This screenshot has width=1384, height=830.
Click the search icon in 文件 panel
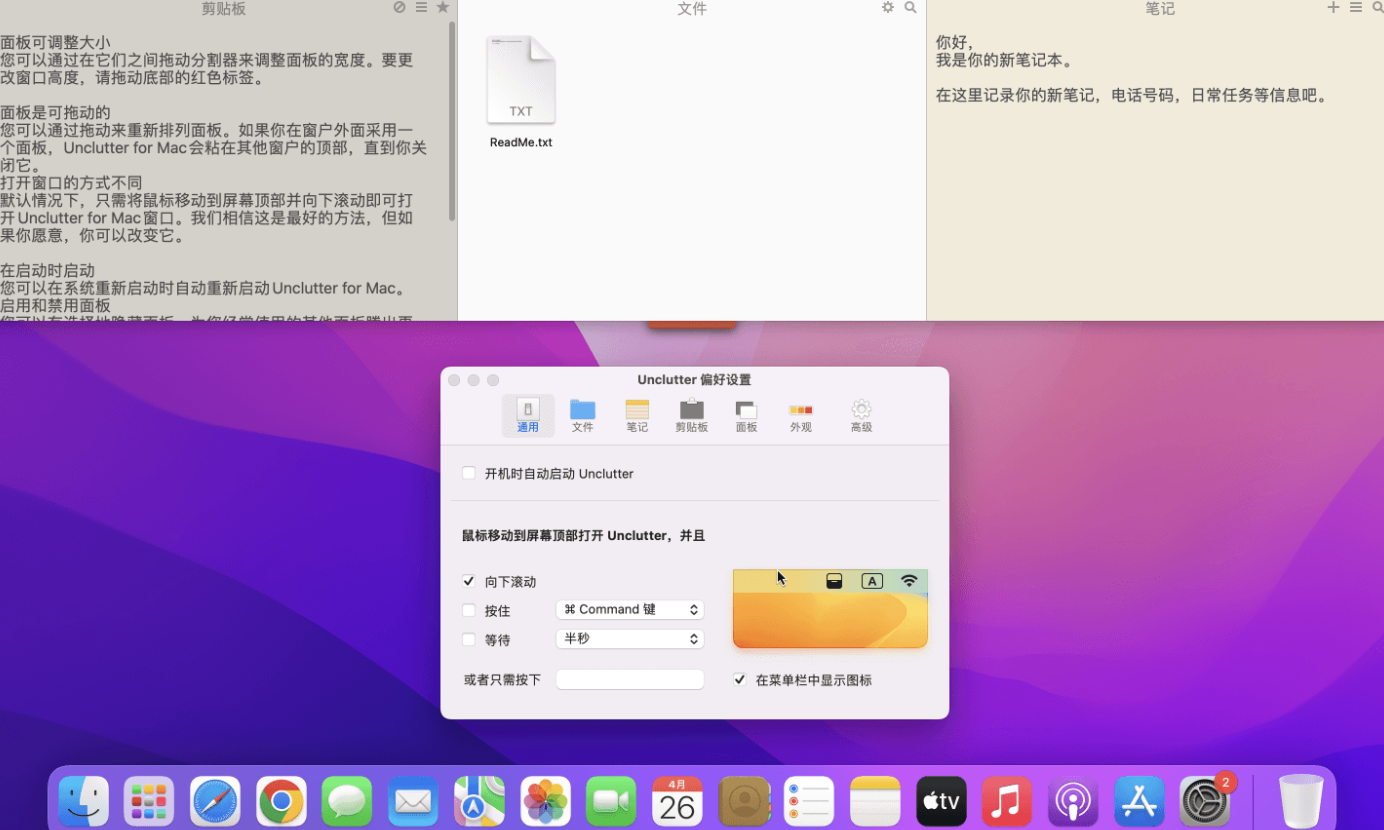pyautogui.click(x=910, y=8)
